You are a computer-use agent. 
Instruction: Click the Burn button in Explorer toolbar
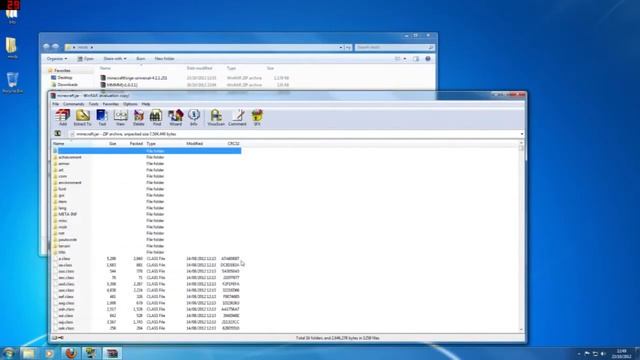pyautogui.click(x=141, y=59)
